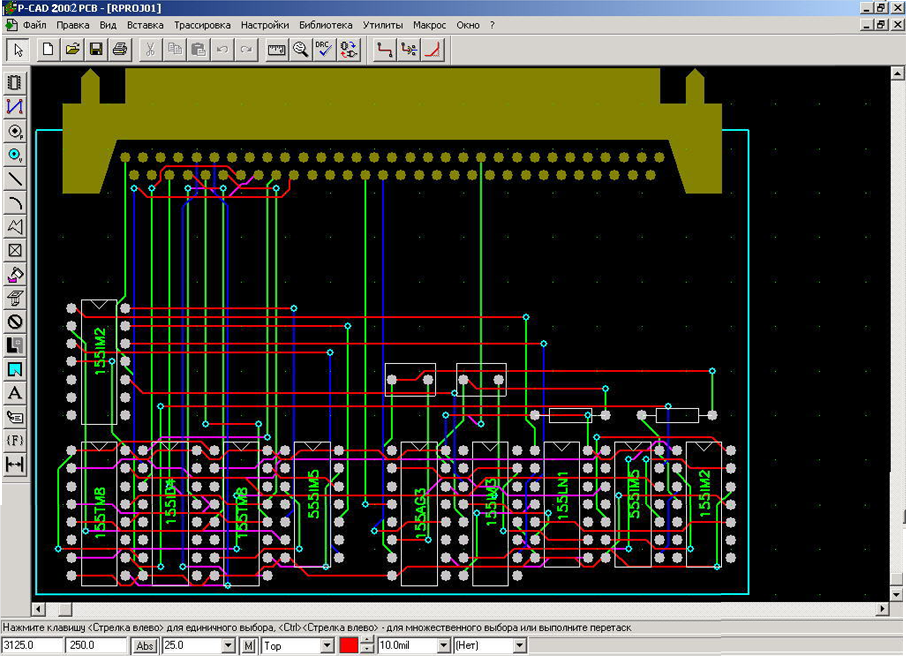Screen dimensions: 906x656
Task: Print the board layout
Action: [120, 50]
